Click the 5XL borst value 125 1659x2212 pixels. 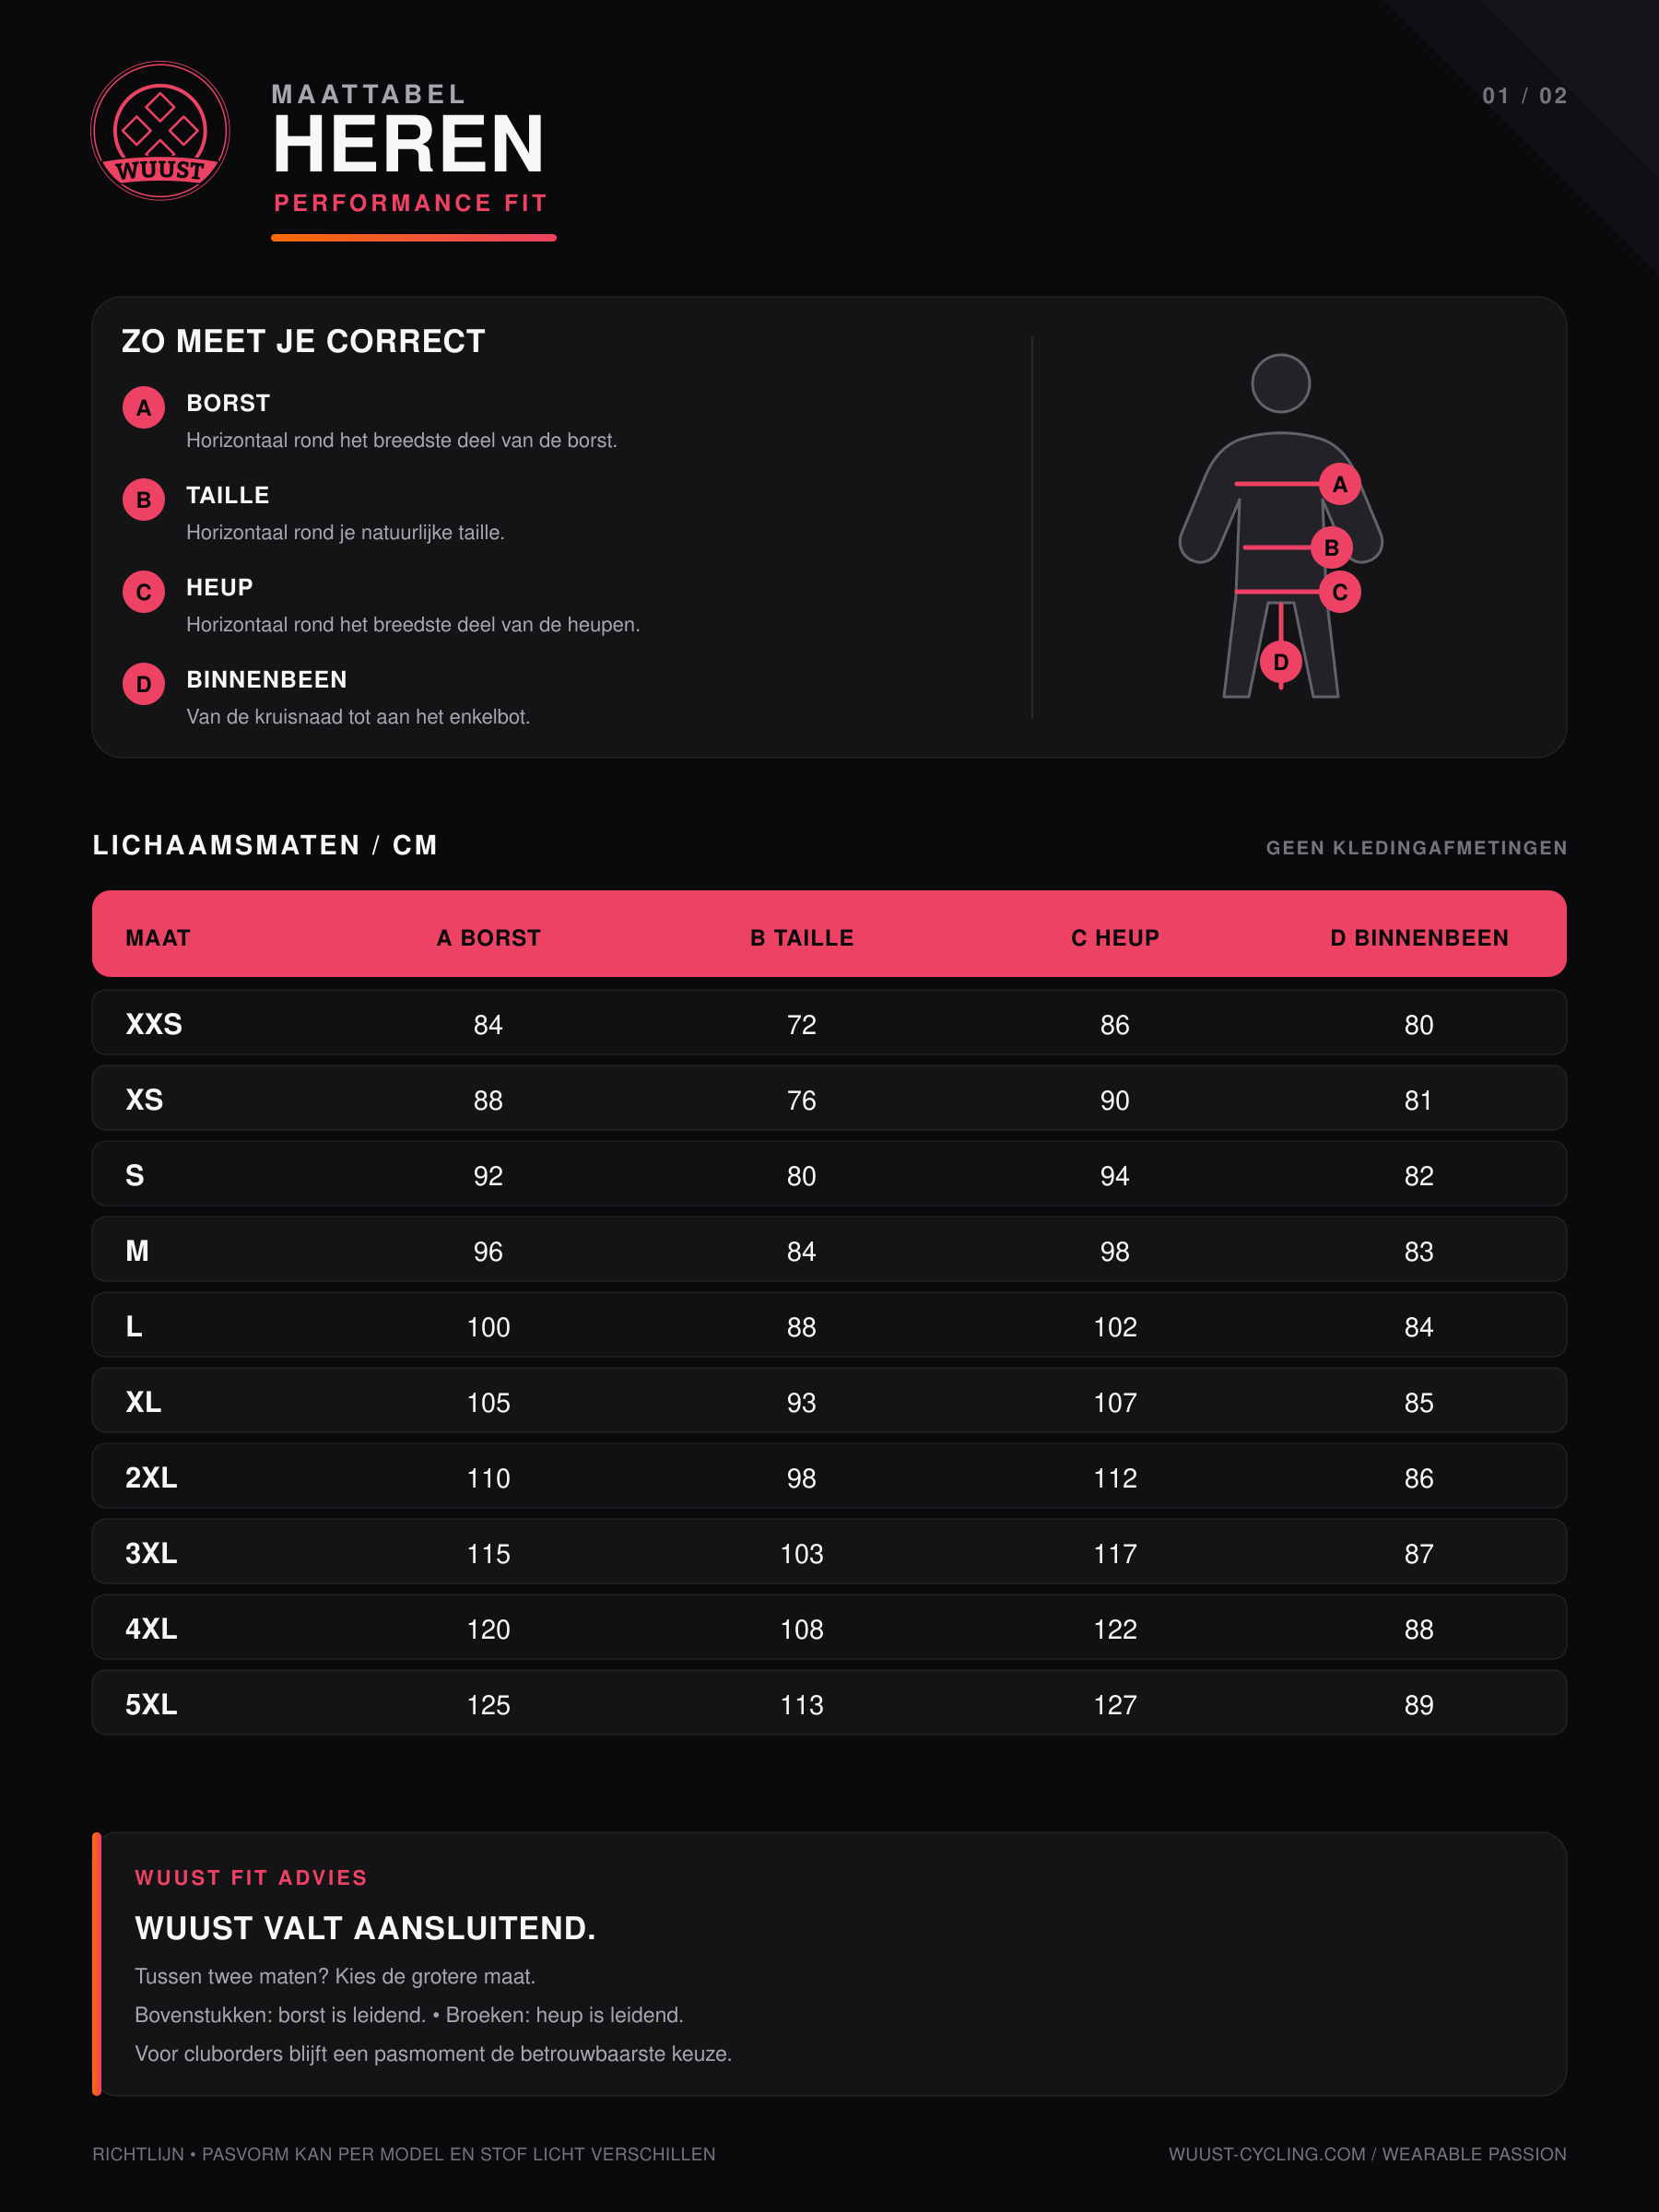(488, 1705)
